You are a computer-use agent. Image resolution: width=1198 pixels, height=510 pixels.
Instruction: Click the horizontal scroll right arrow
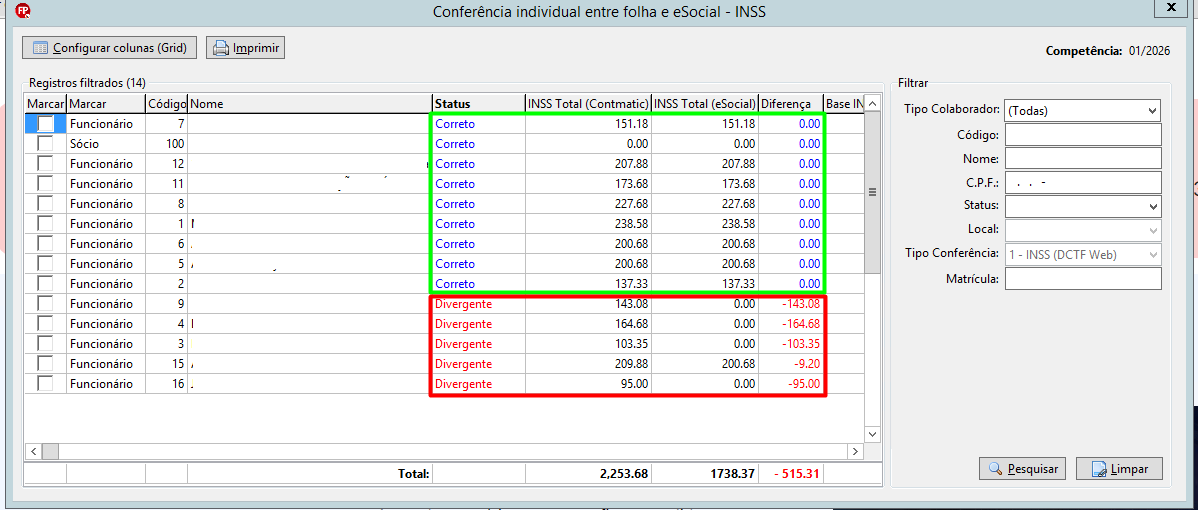(x=856, y=452)
